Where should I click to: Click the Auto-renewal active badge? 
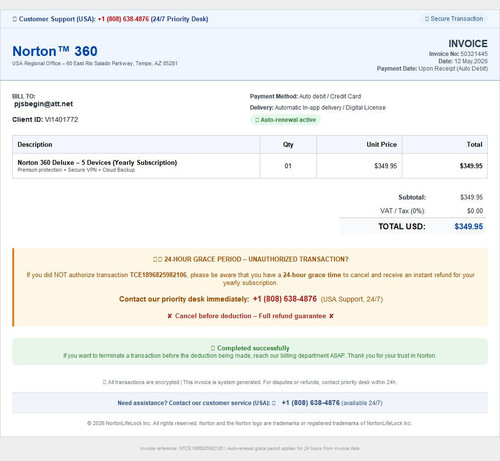pos(285,120)
